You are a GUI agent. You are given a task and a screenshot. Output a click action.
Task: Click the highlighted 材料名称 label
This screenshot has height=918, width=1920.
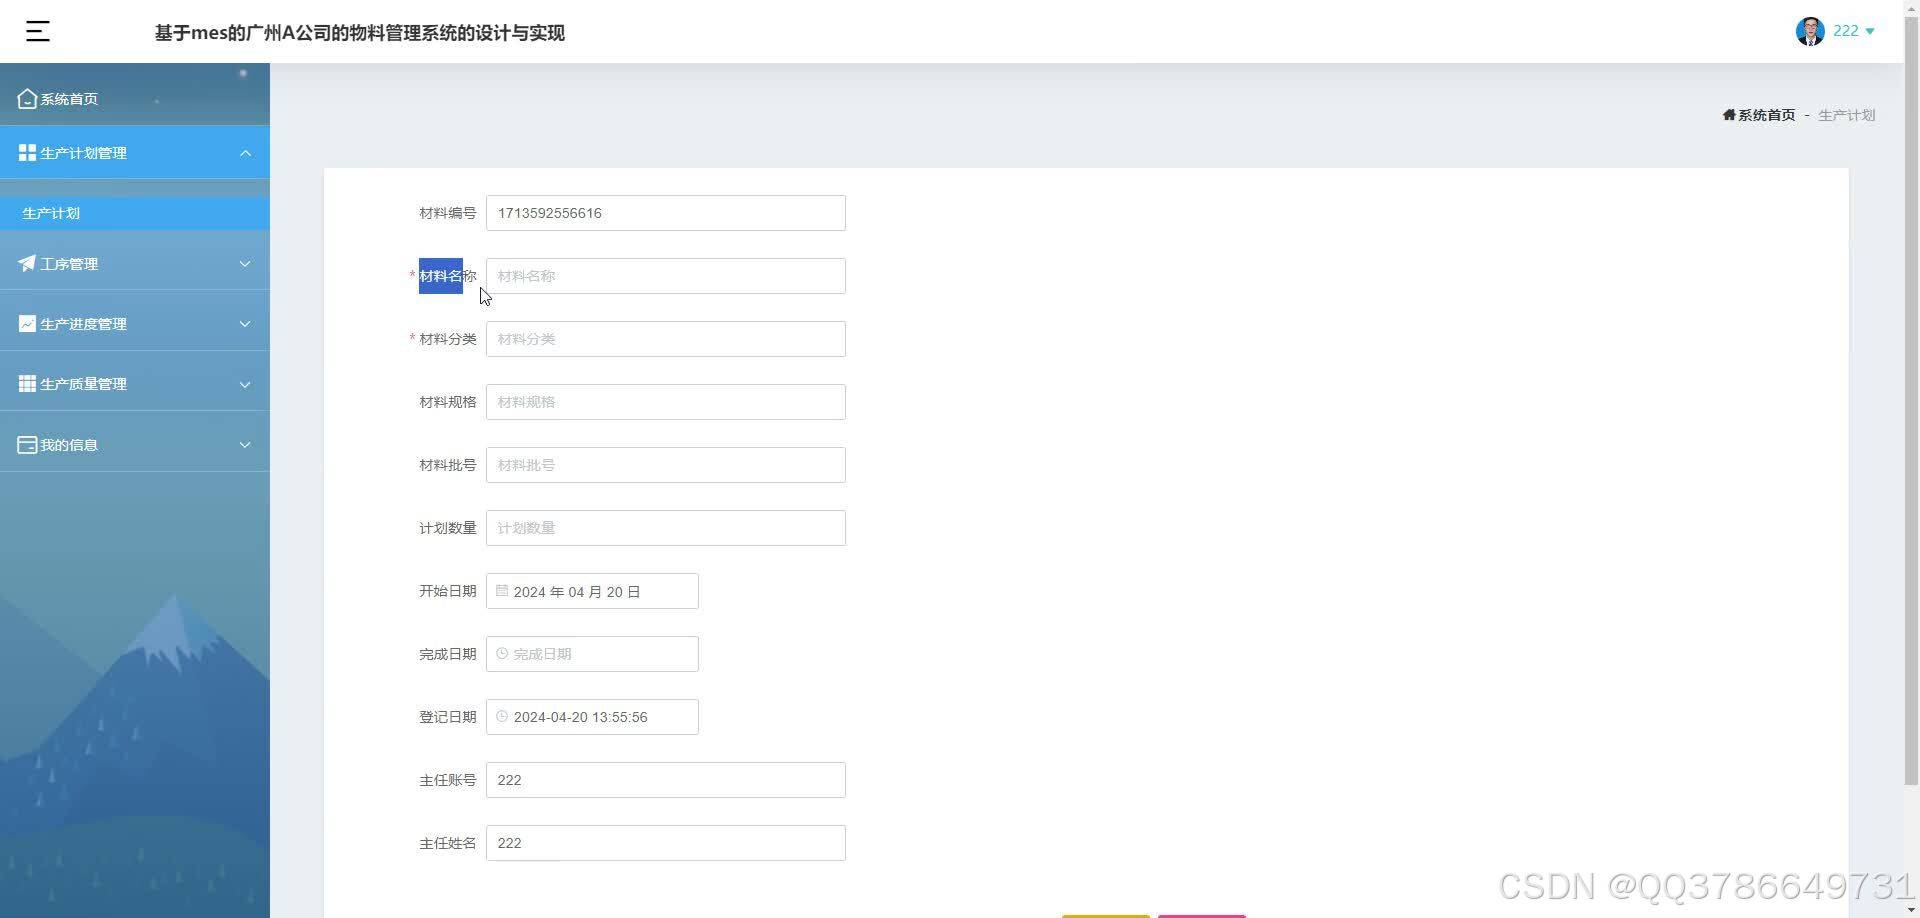click(447, 276)
